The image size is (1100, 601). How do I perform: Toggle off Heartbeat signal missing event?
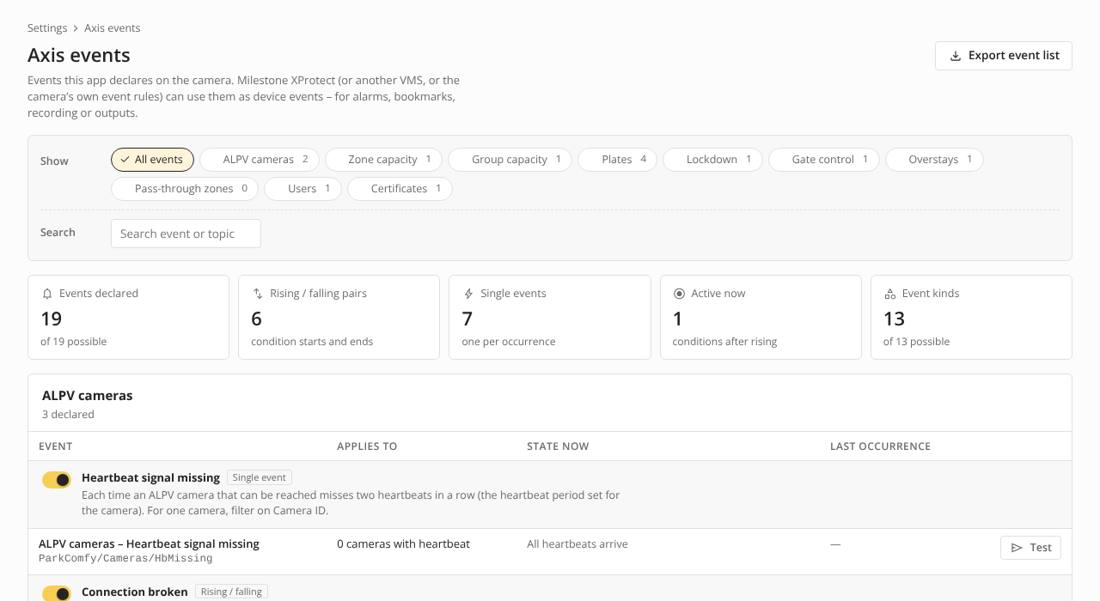56,480
